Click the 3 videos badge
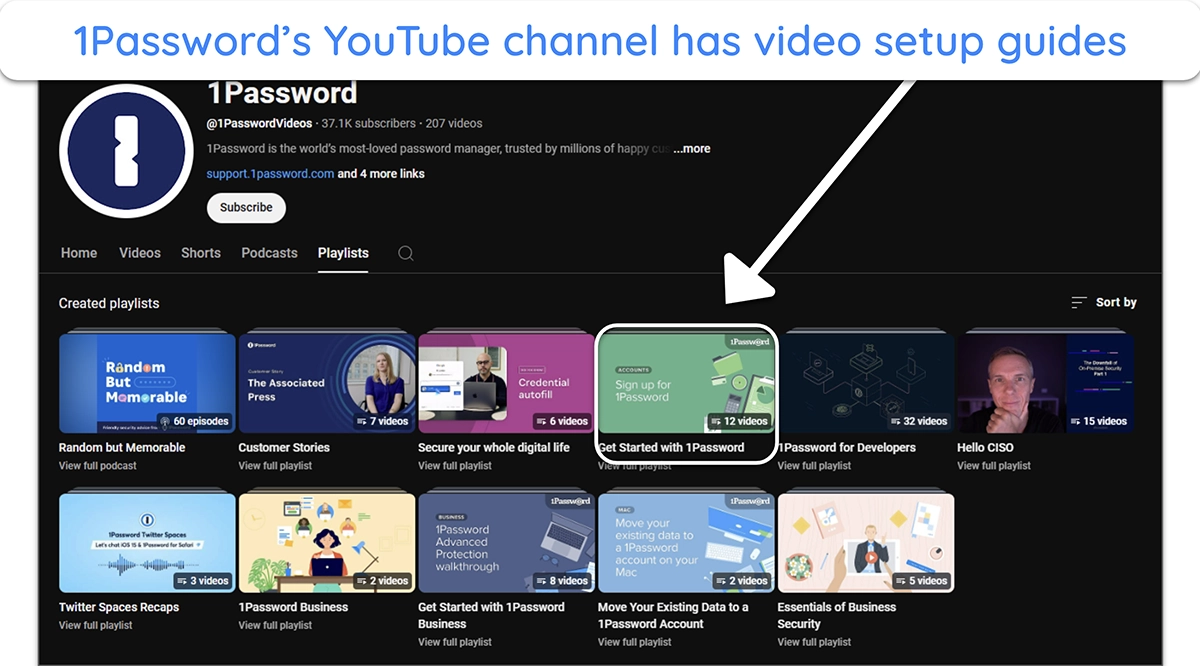 pyautogui.click(x=201, y=581)
